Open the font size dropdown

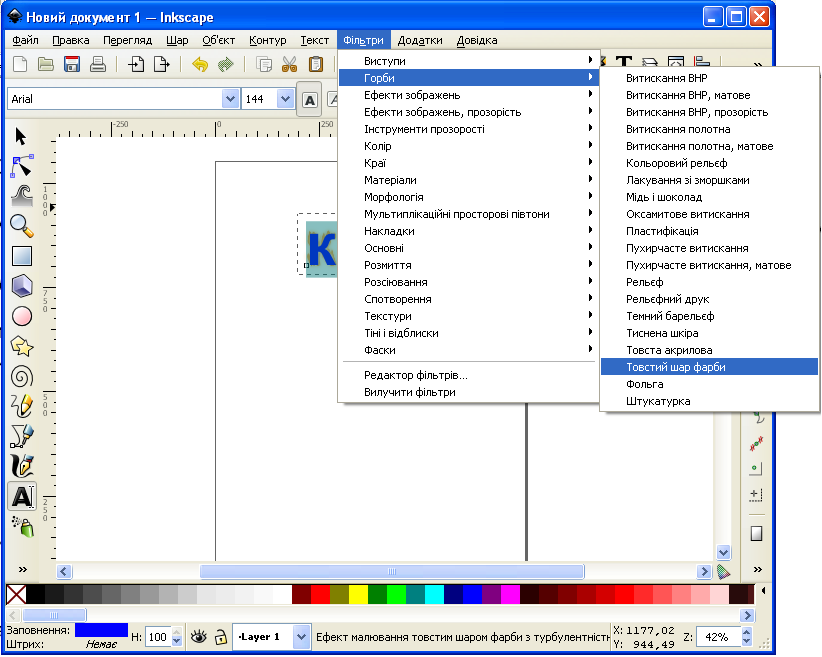pos(285,99)
